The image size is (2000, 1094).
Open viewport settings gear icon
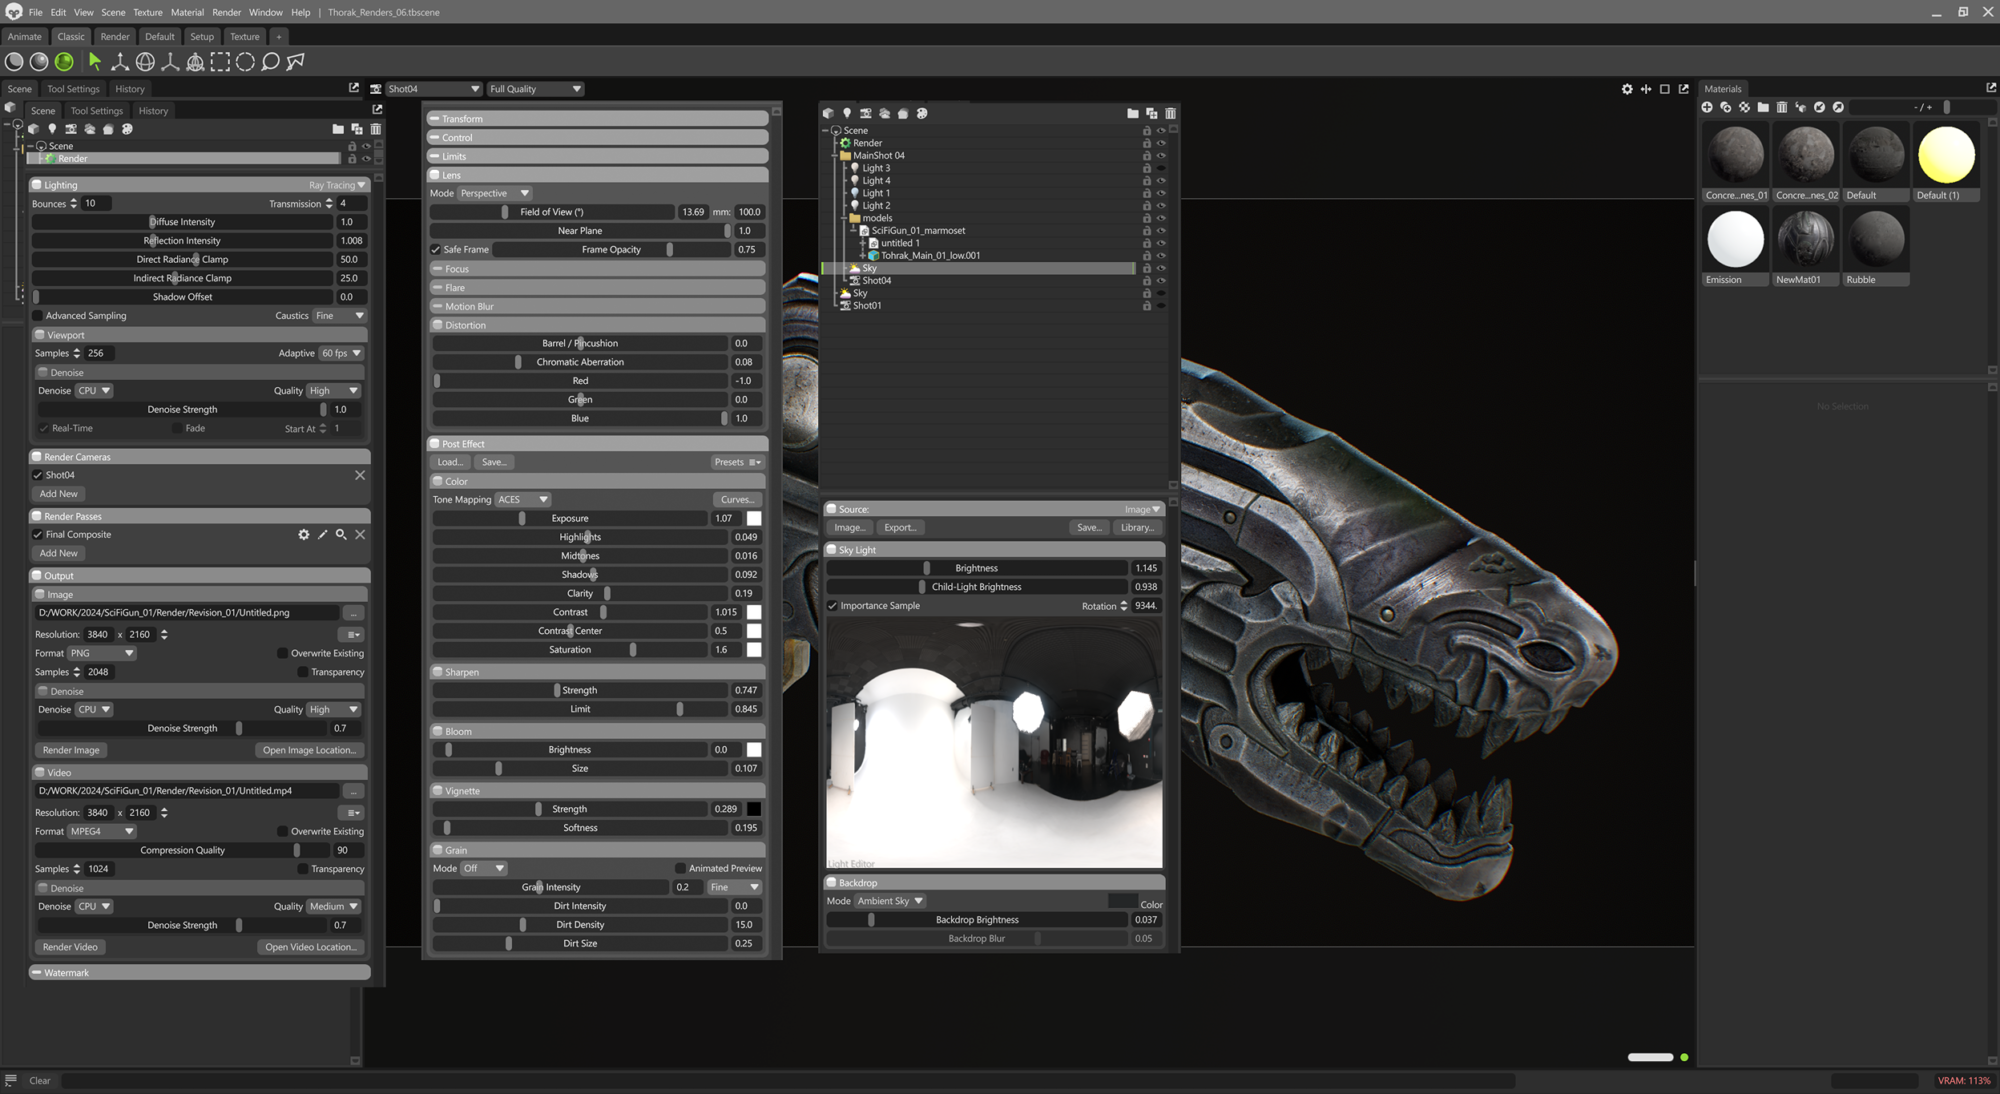(1627, 89)
